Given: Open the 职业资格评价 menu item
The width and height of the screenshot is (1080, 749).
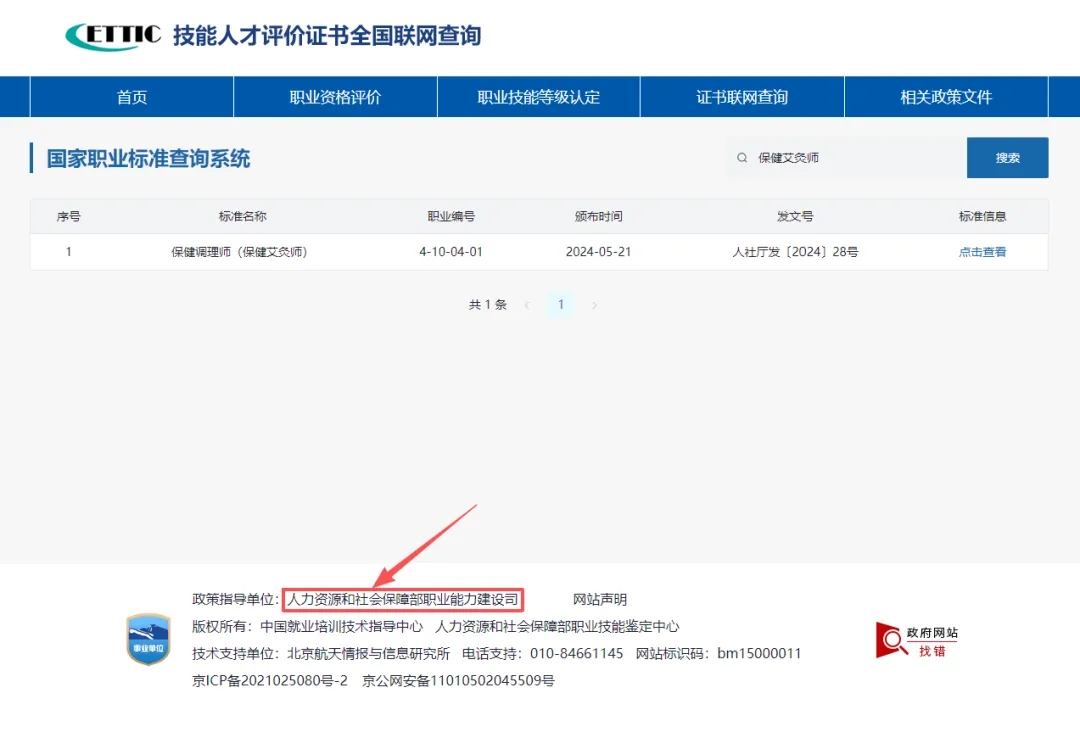Looking at the screenshot, I should click(x=335, y=97).
